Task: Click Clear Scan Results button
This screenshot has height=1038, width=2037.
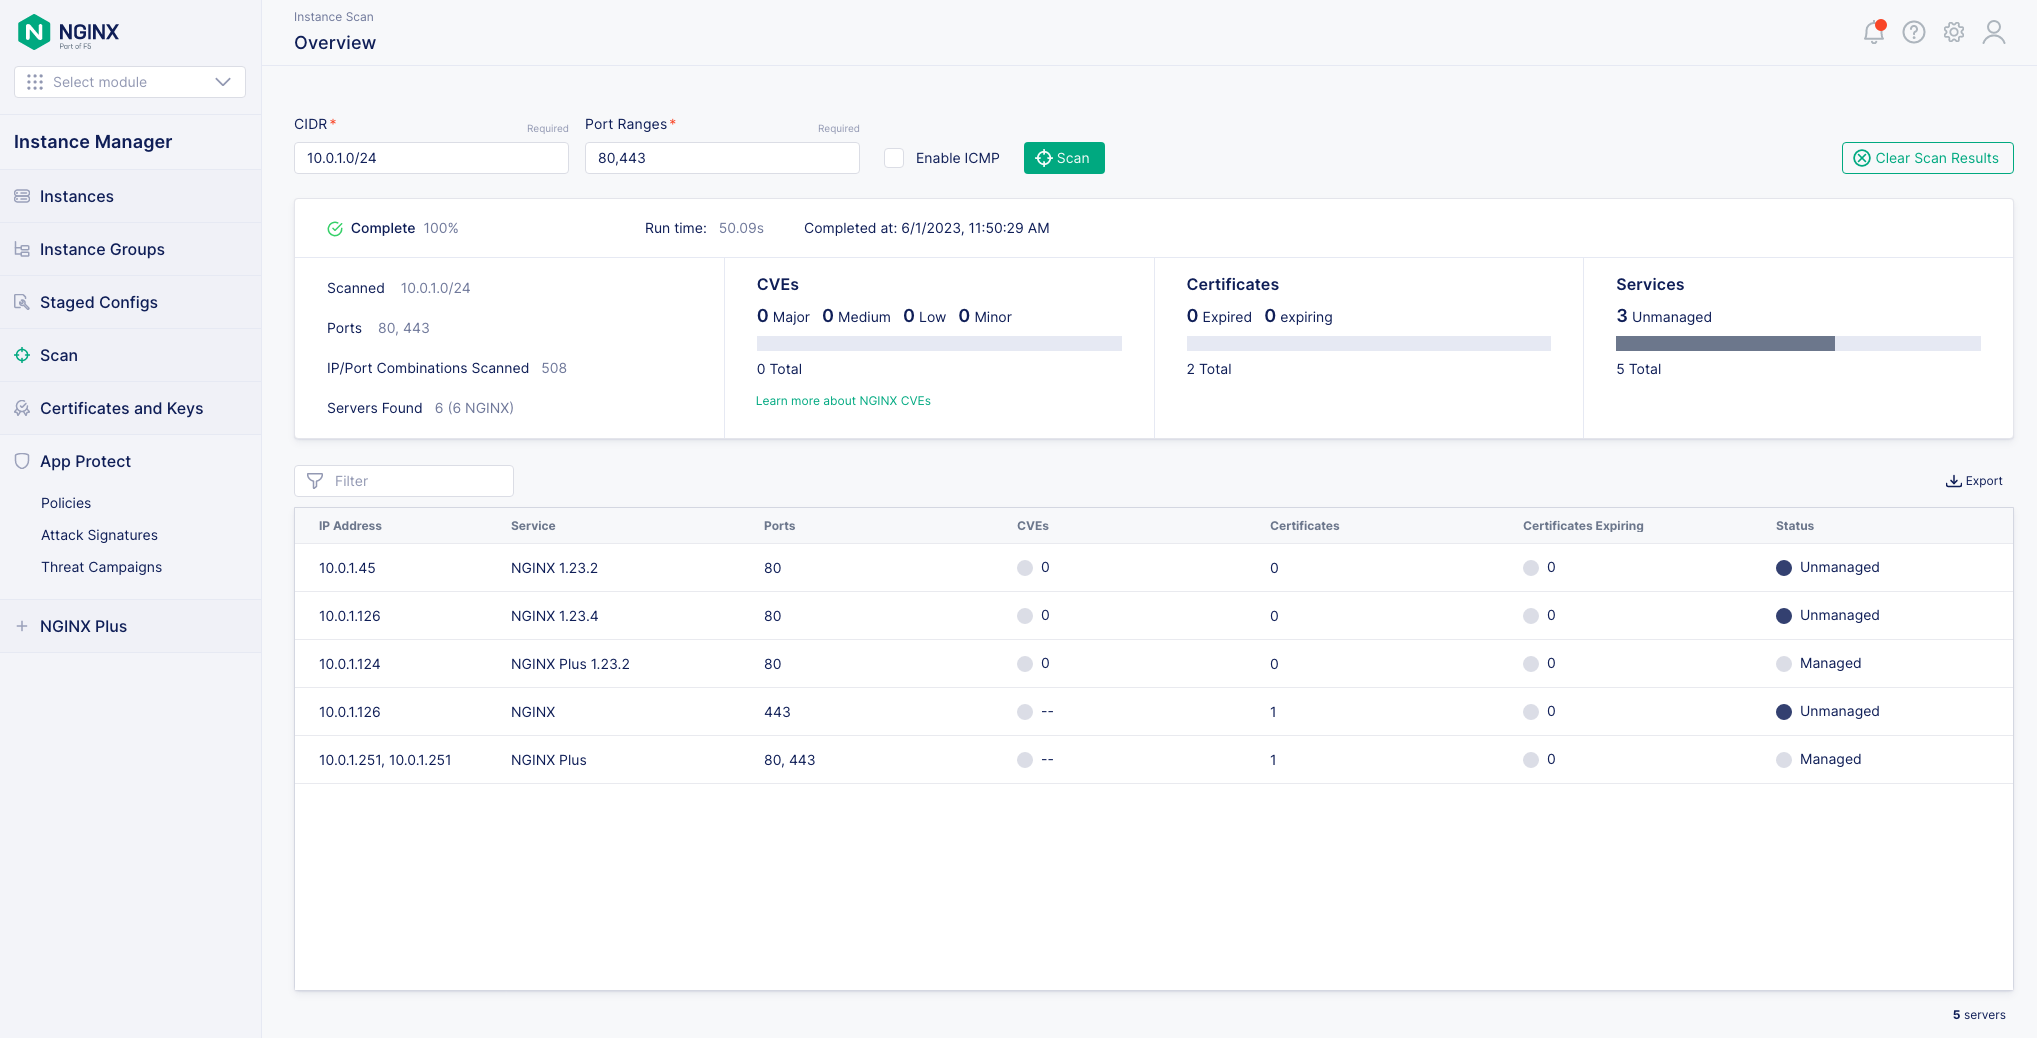Action: point(1926,158)
